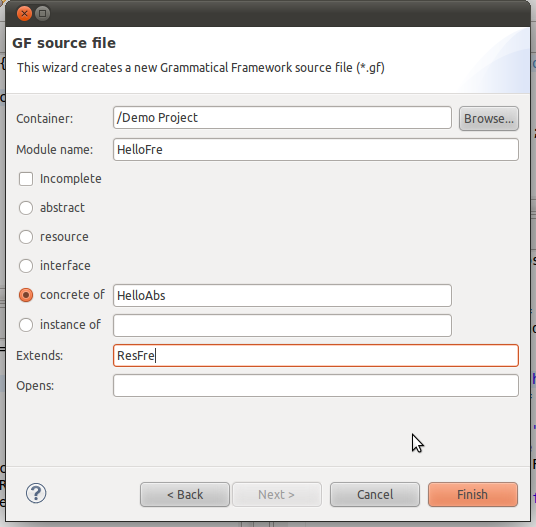
Task: Close the GF source file dialog
Action: click(x=24, y=14)
